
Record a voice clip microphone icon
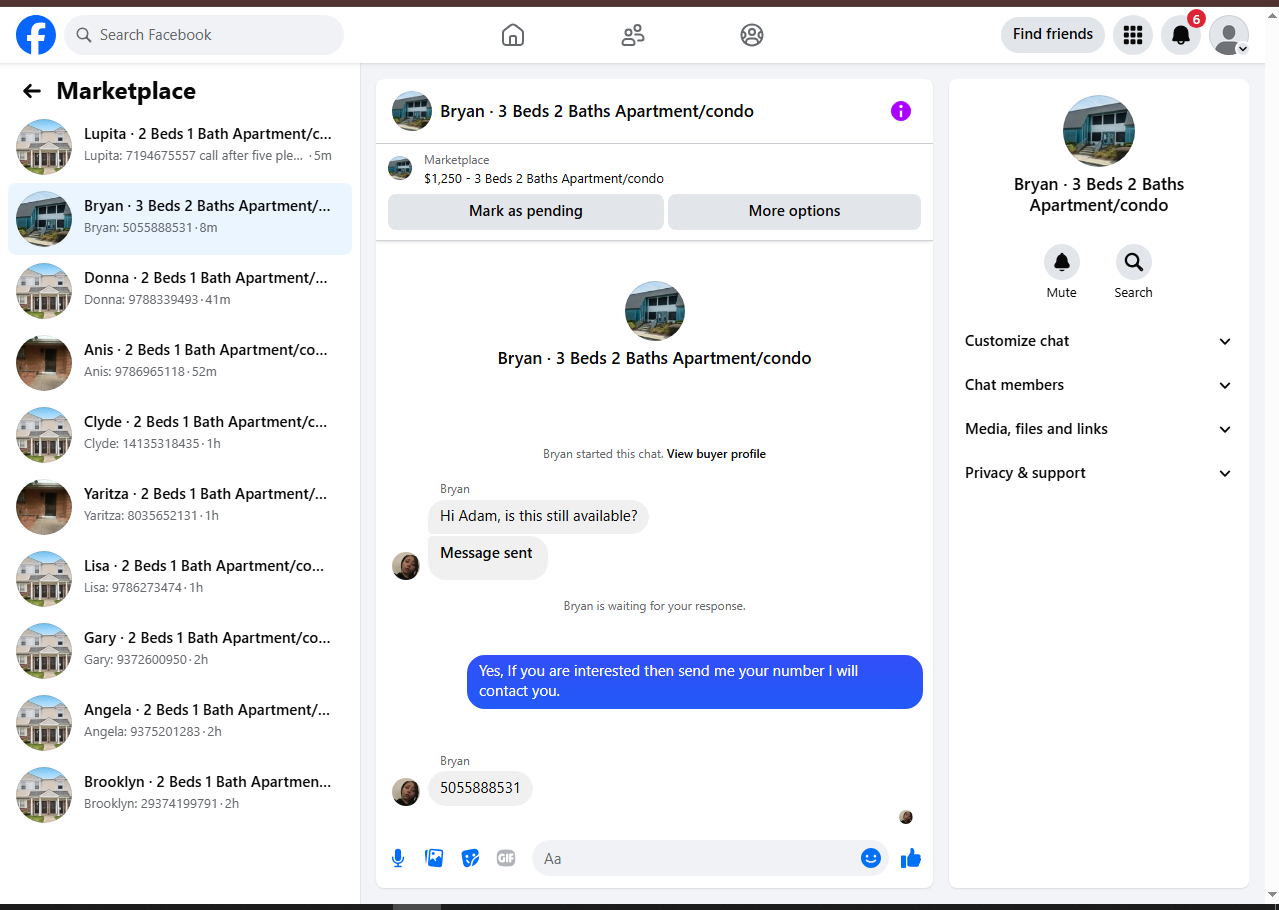click(398, 858)
